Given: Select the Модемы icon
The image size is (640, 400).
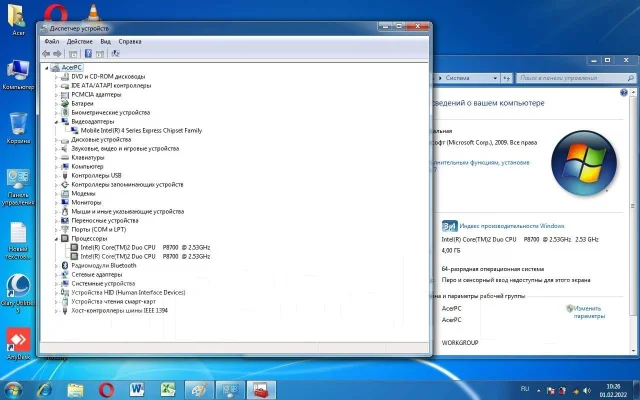Looking at the screenshot, I should [64, 193].
